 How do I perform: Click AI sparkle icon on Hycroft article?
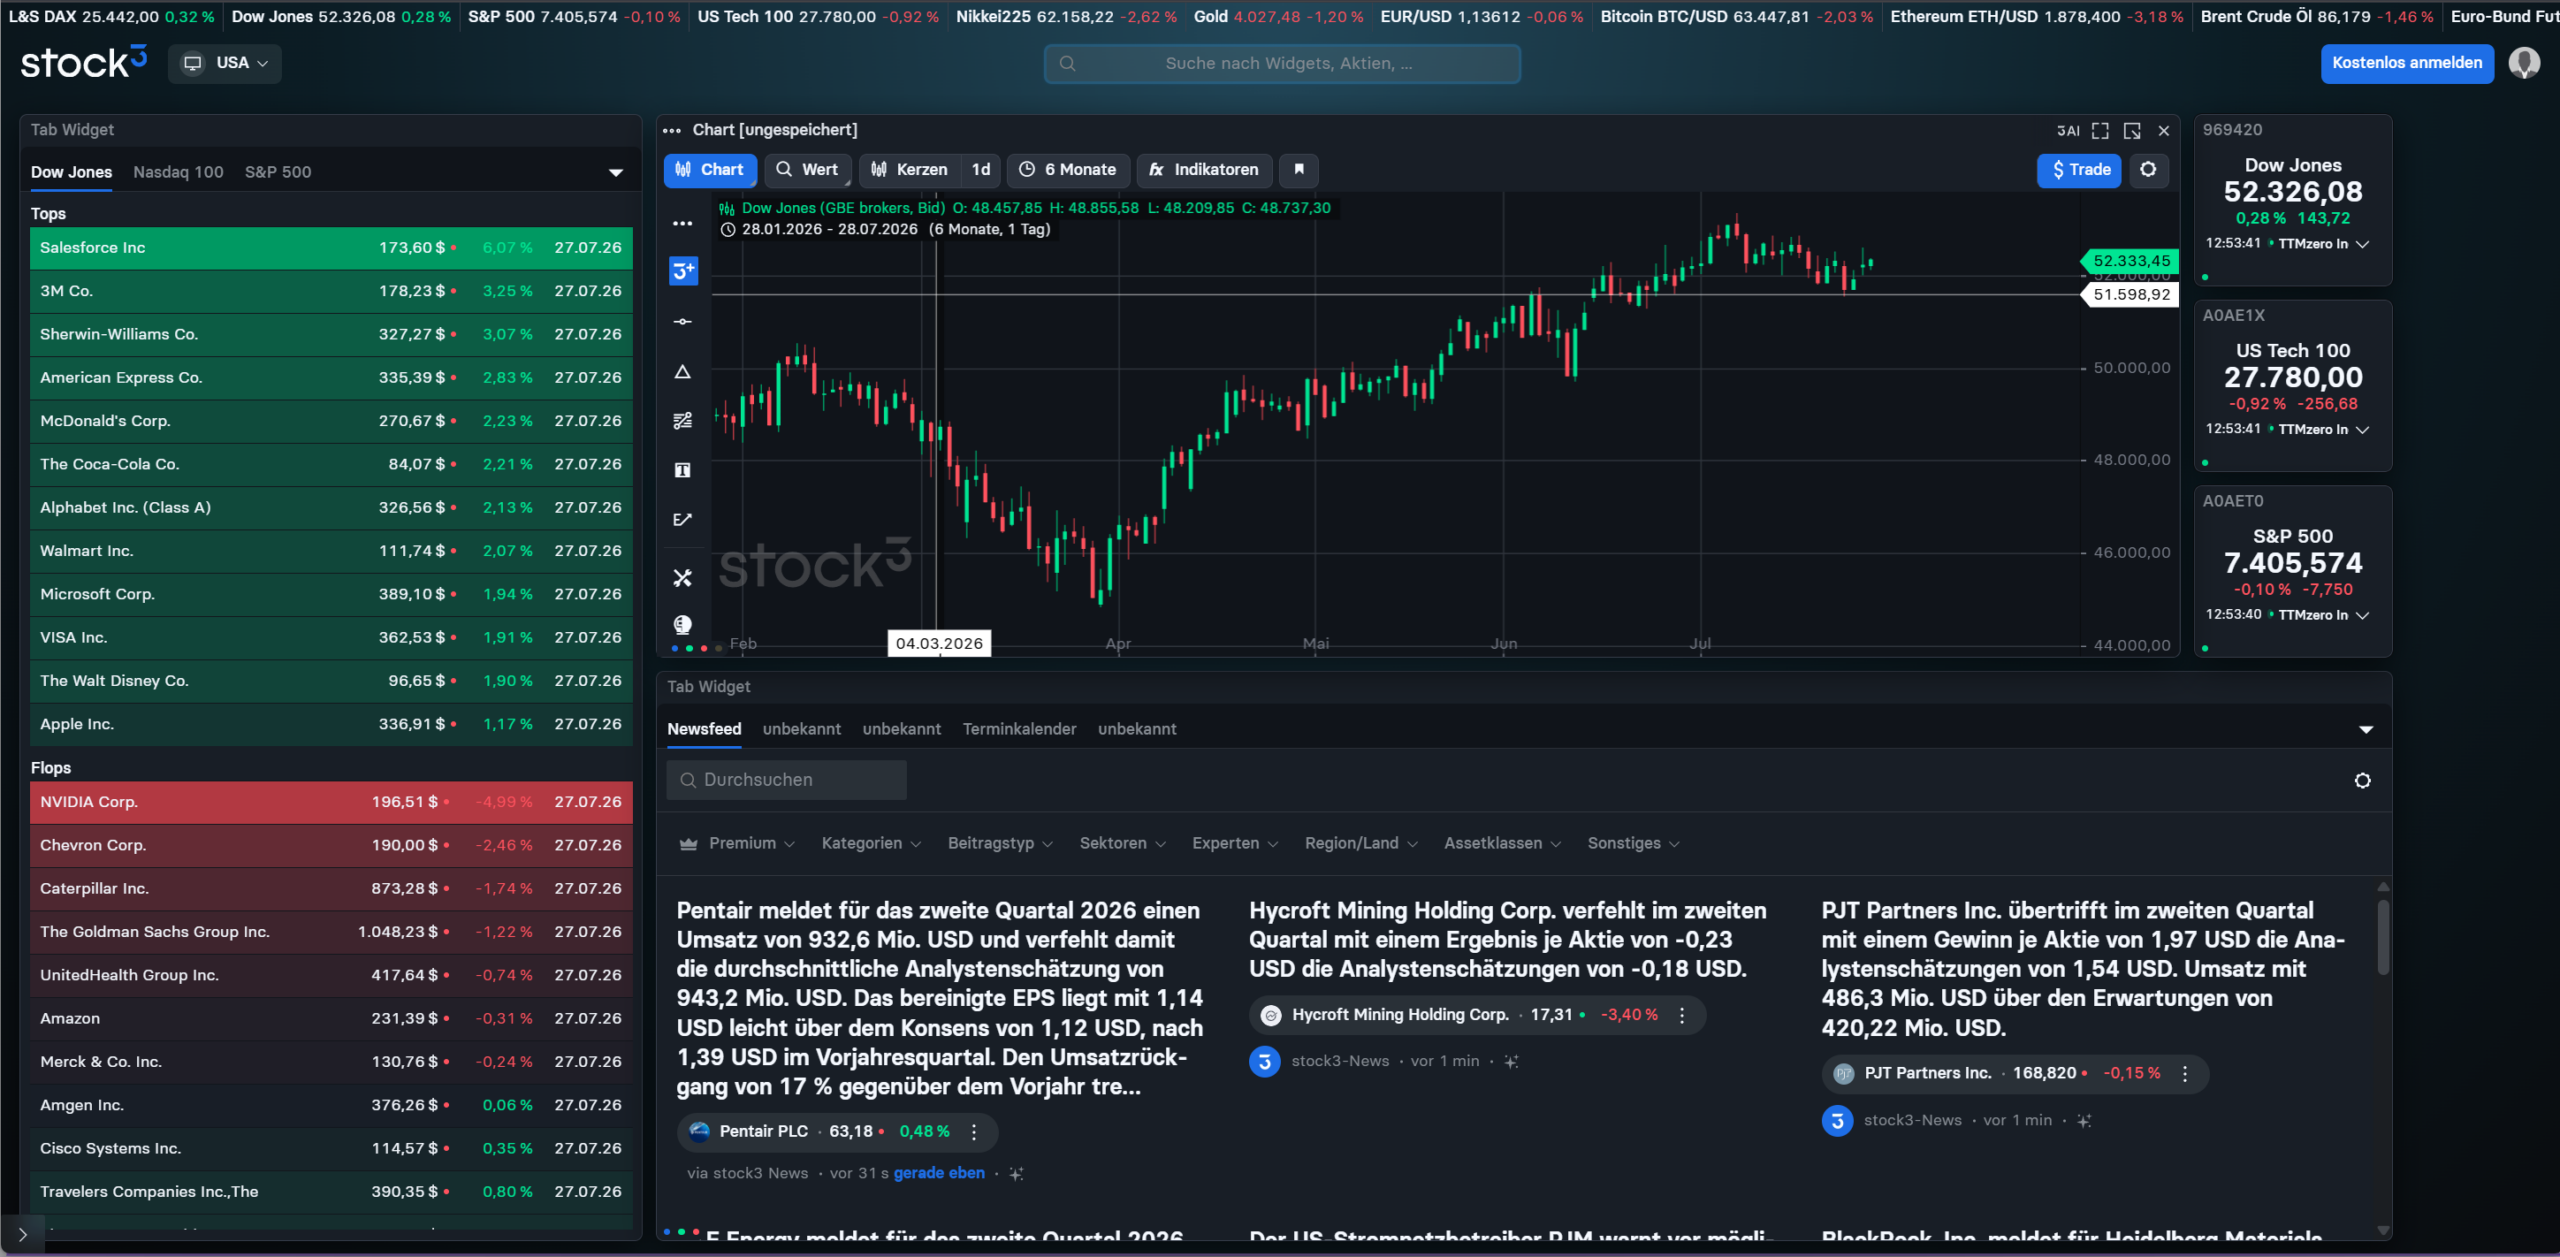pos(1511,1062)
